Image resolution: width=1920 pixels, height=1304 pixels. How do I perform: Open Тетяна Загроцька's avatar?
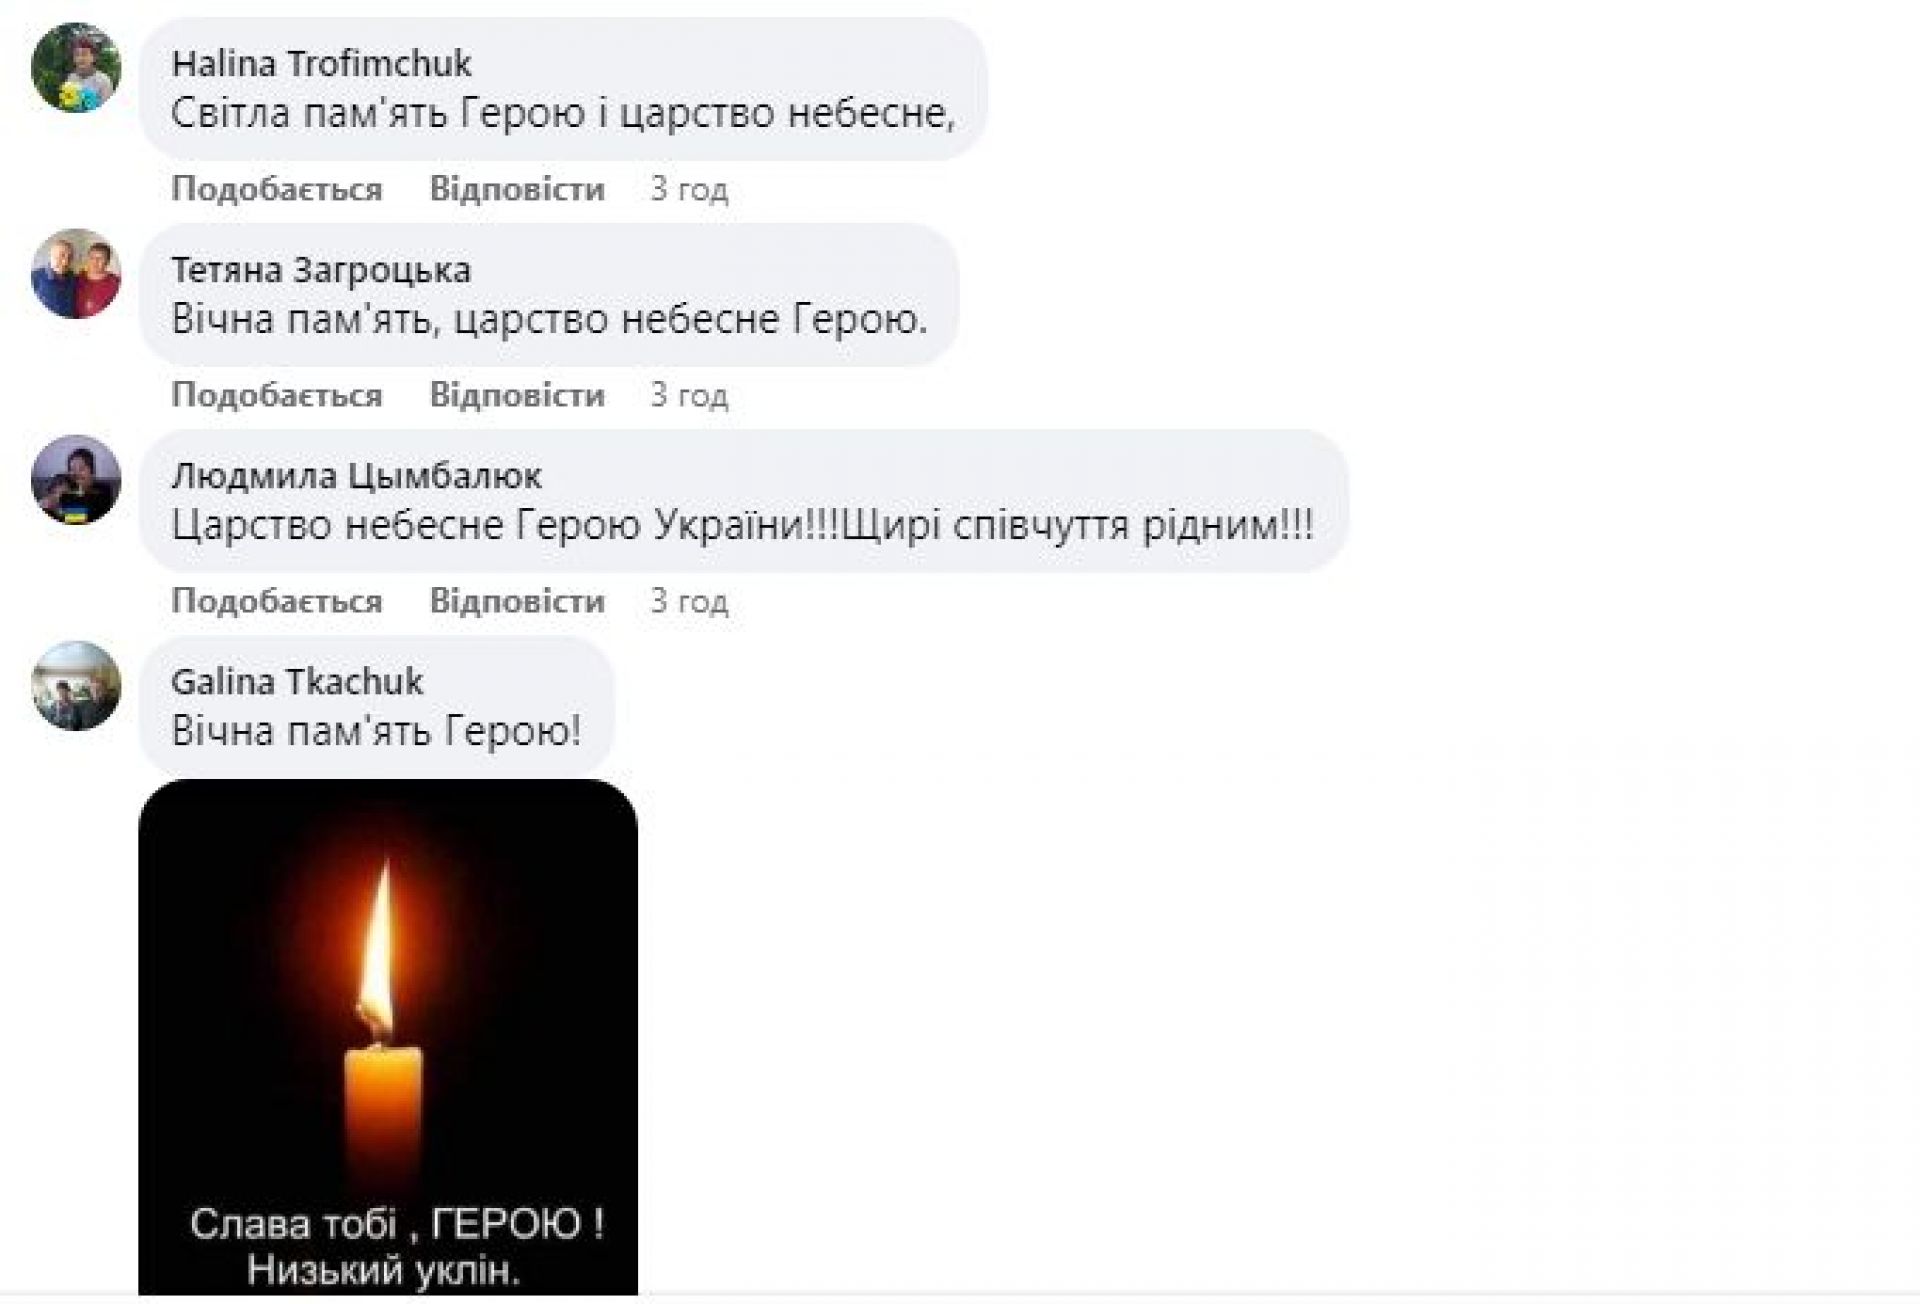(76, 274)
